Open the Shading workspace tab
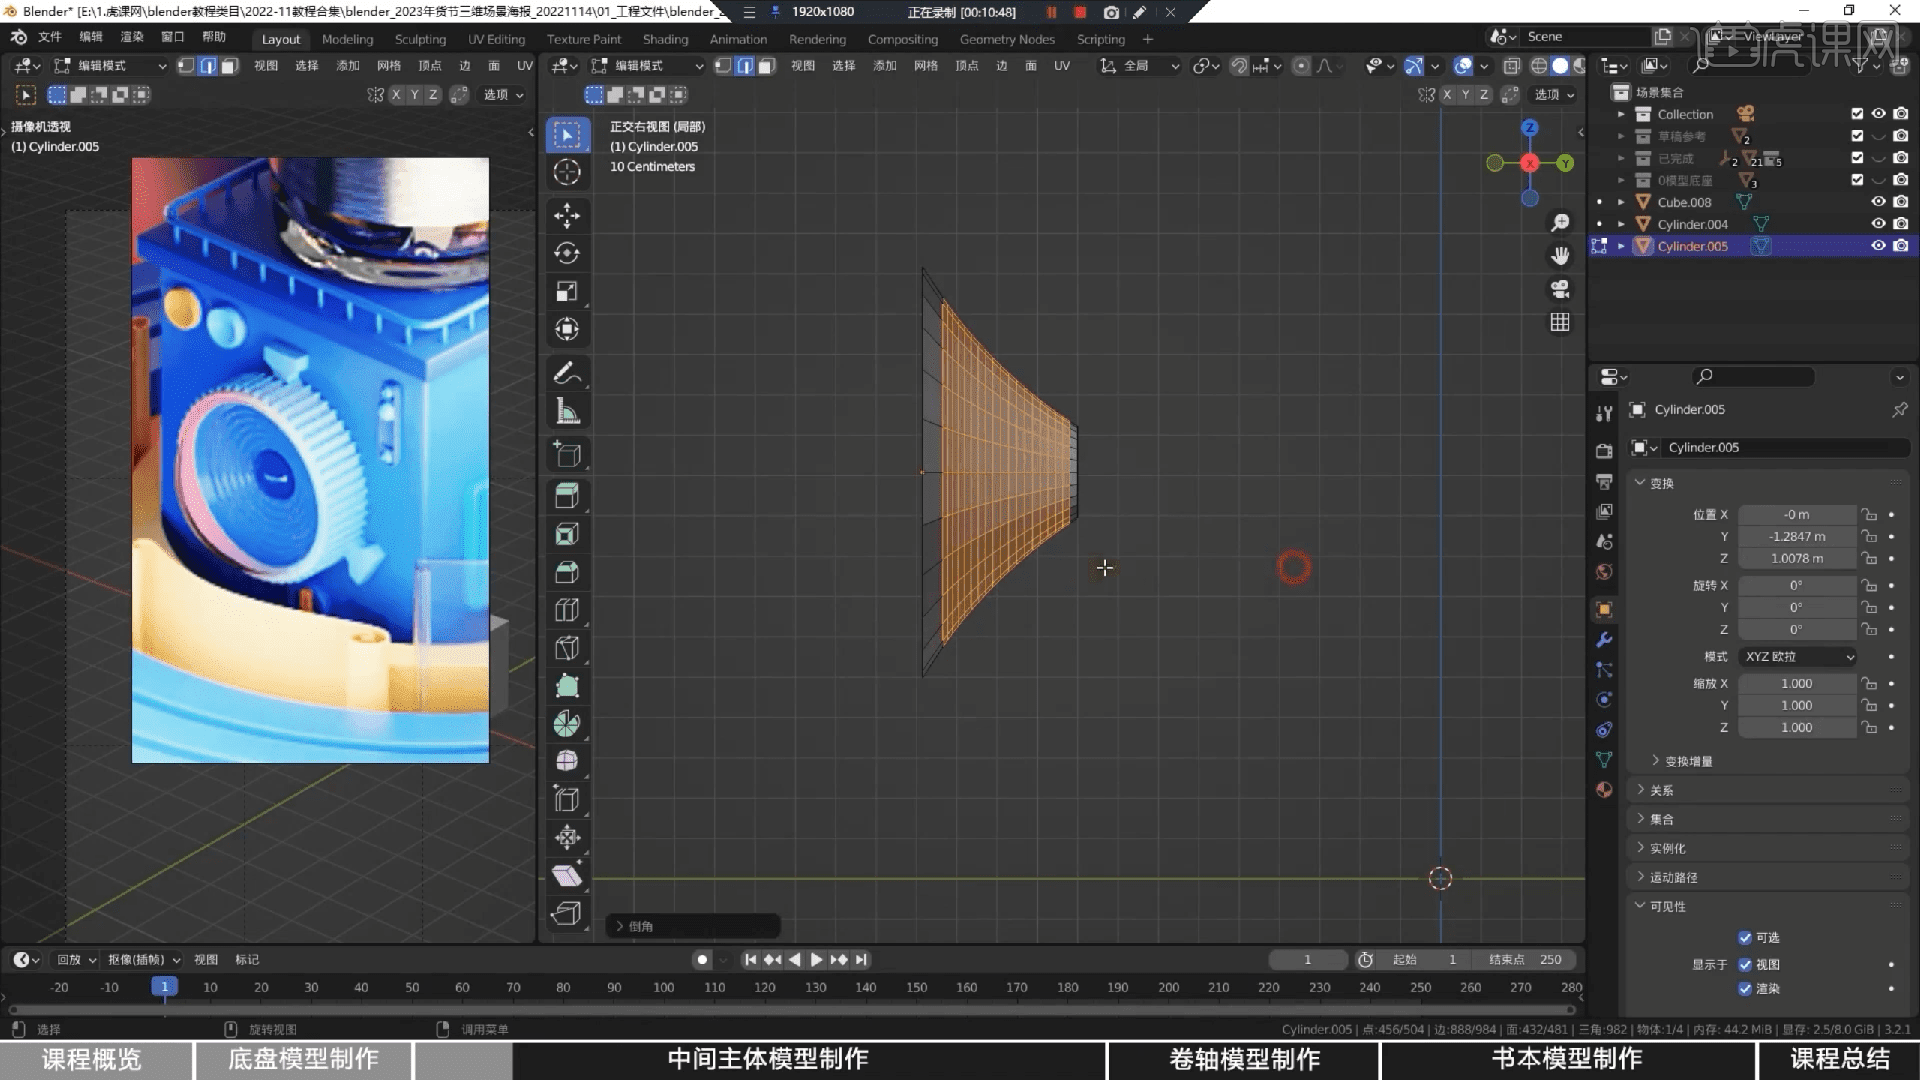Image resolution: width=1920 pixels, height=1080 pixels. point(665,39)
